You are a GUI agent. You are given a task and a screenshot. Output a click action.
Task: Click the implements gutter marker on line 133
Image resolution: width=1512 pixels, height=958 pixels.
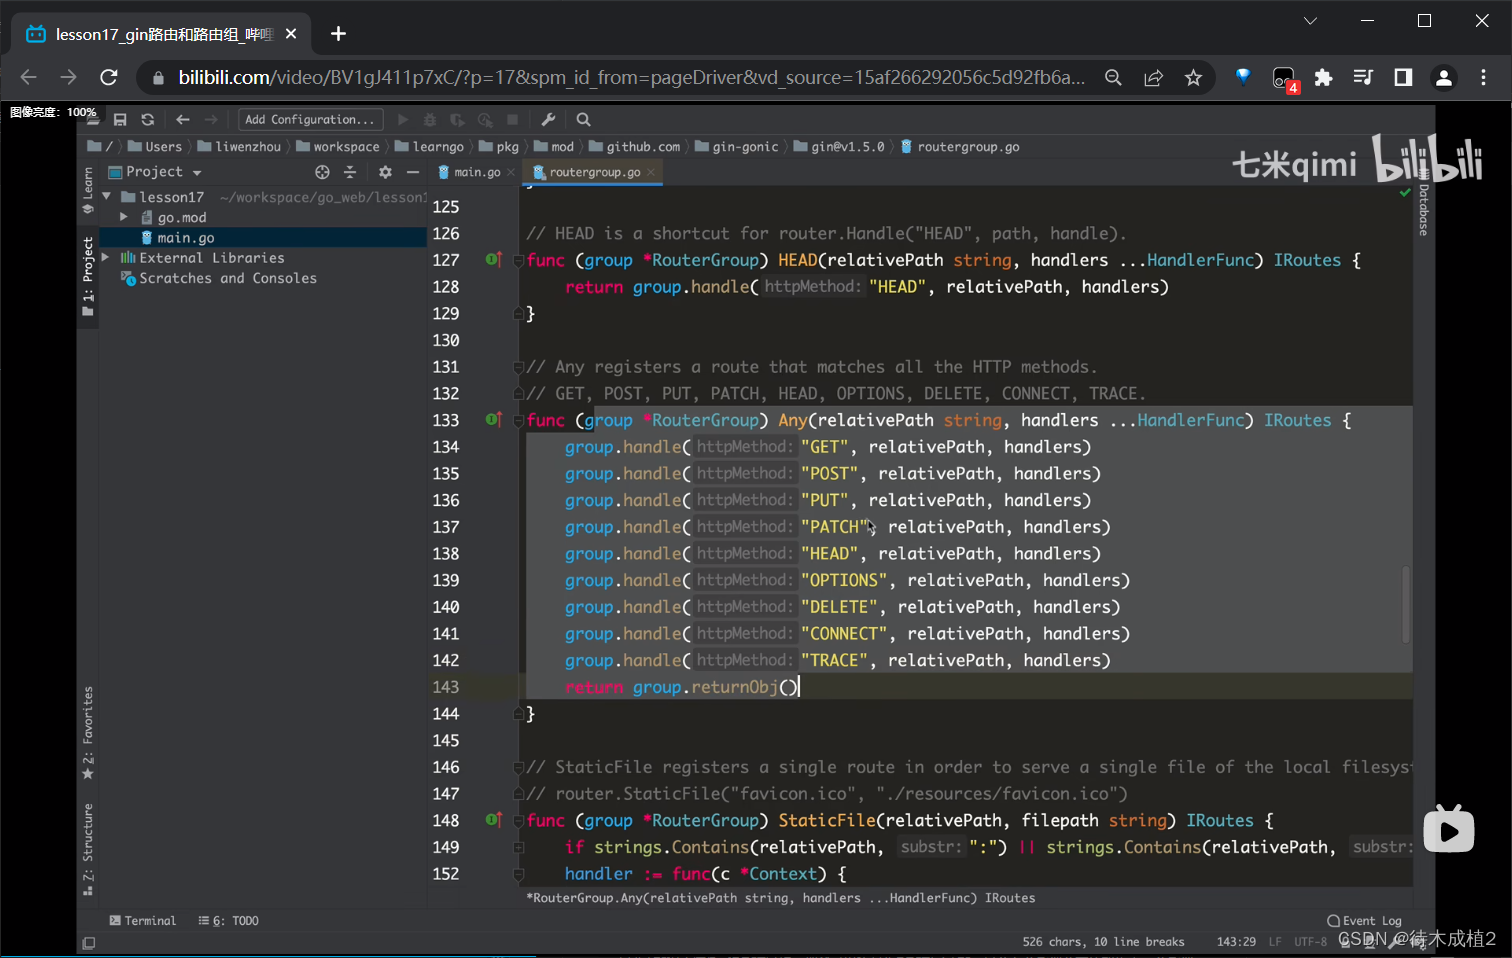pos(493,420)
